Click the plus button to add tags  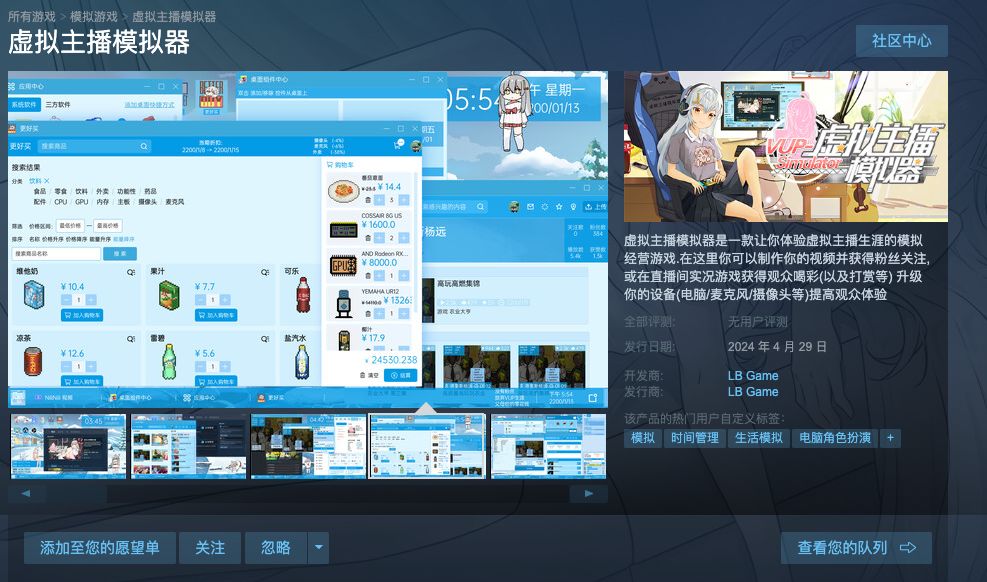tap(890, 438)
